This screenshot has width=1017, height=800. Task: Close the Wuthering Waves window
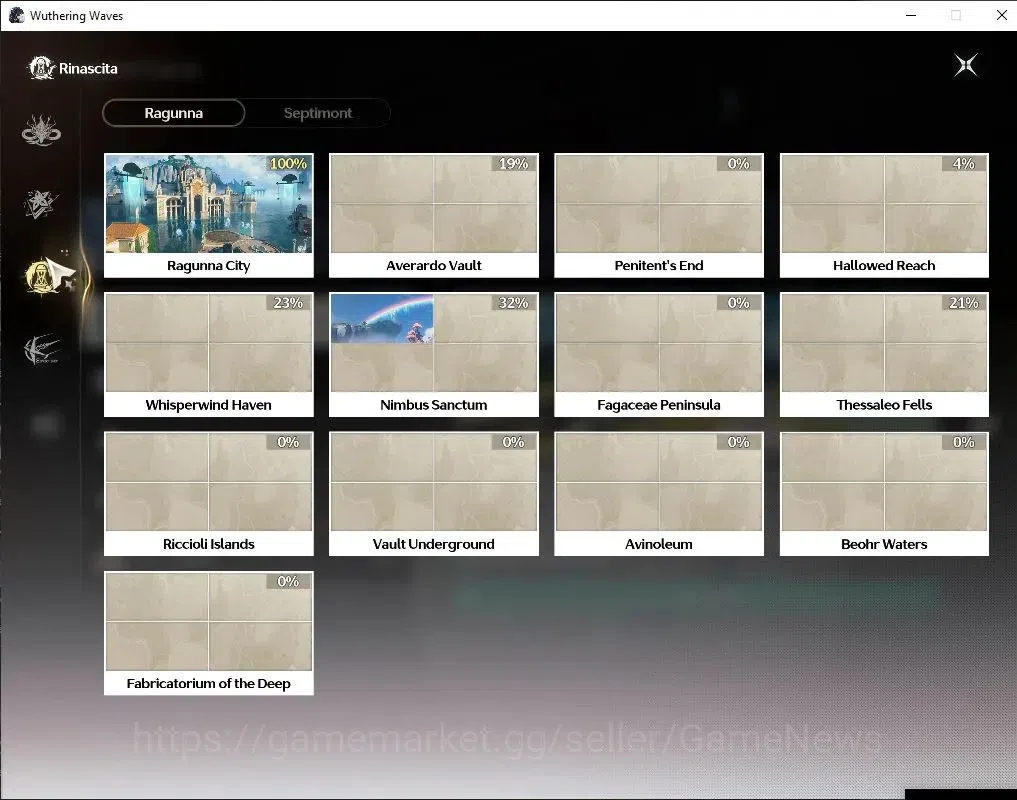(1001, 16)
